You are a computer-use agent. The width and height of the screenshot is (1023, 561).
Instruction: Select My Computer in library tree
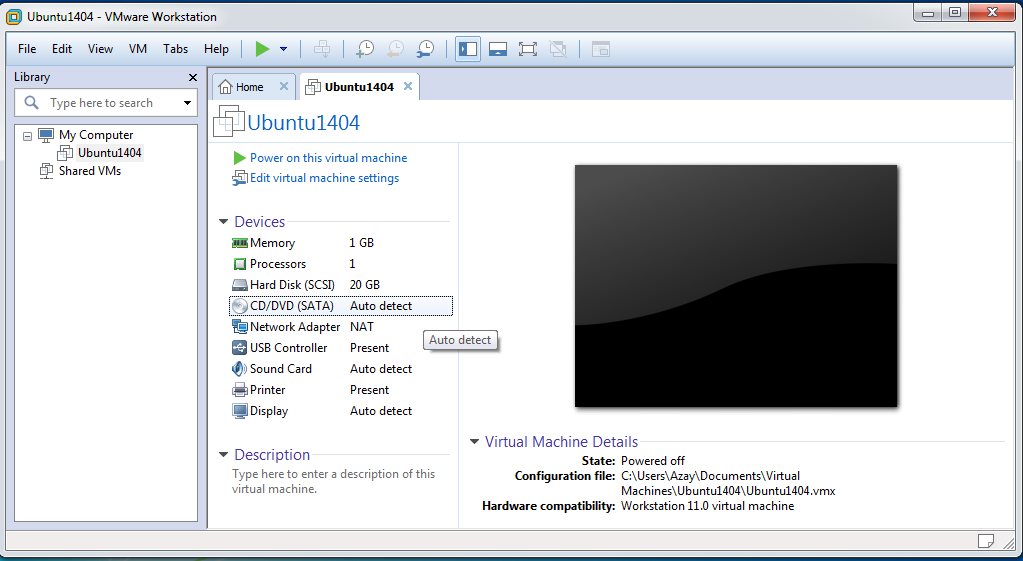coord(96,135)
